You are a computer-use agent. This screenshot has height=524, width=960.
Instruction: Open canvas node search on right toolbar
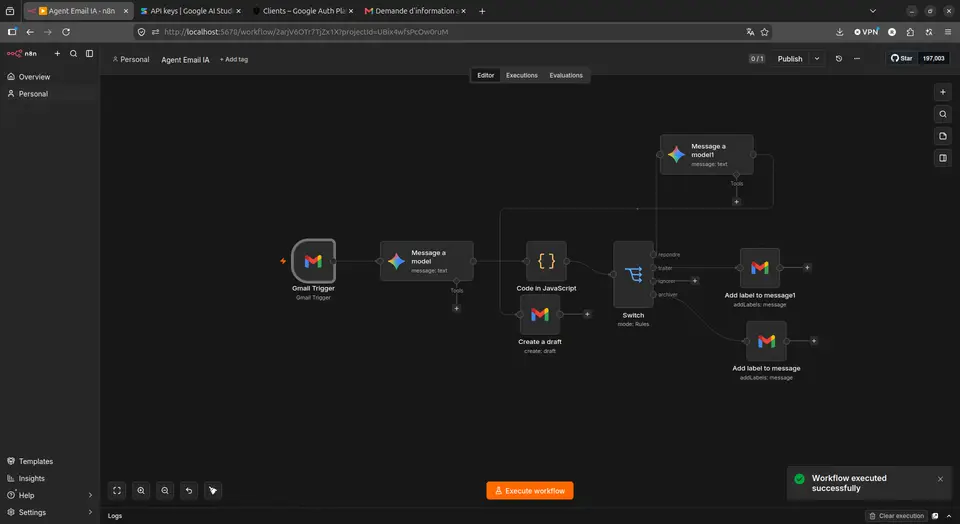(943, 114)
